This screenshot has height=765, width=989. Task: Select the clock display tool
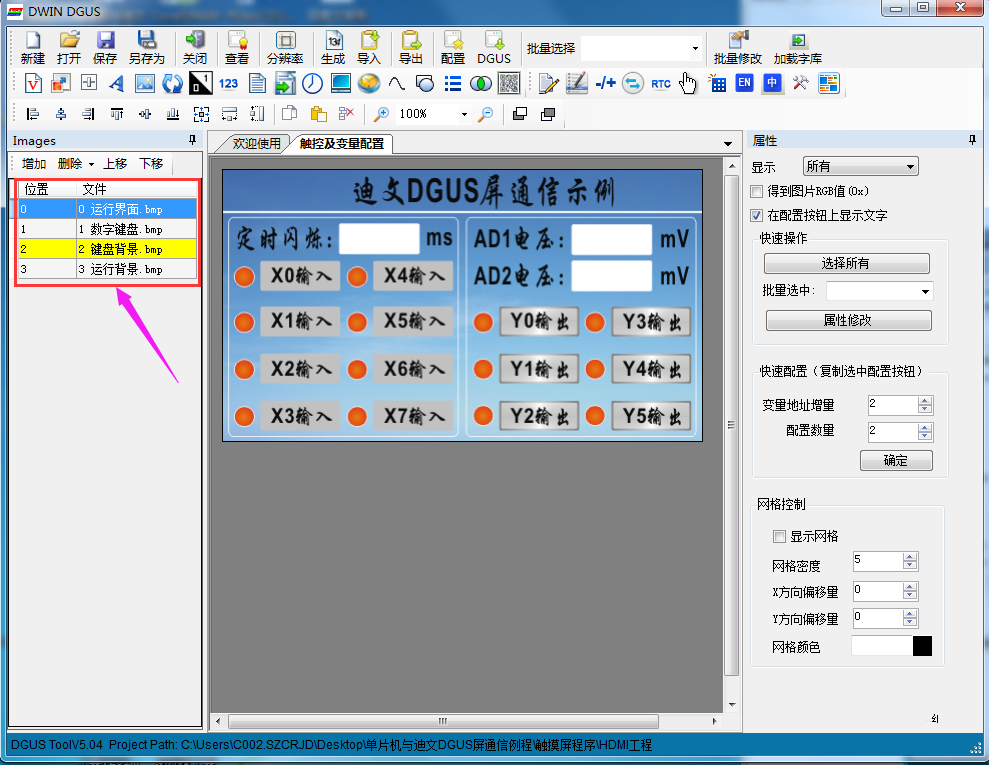click(312, 83)
